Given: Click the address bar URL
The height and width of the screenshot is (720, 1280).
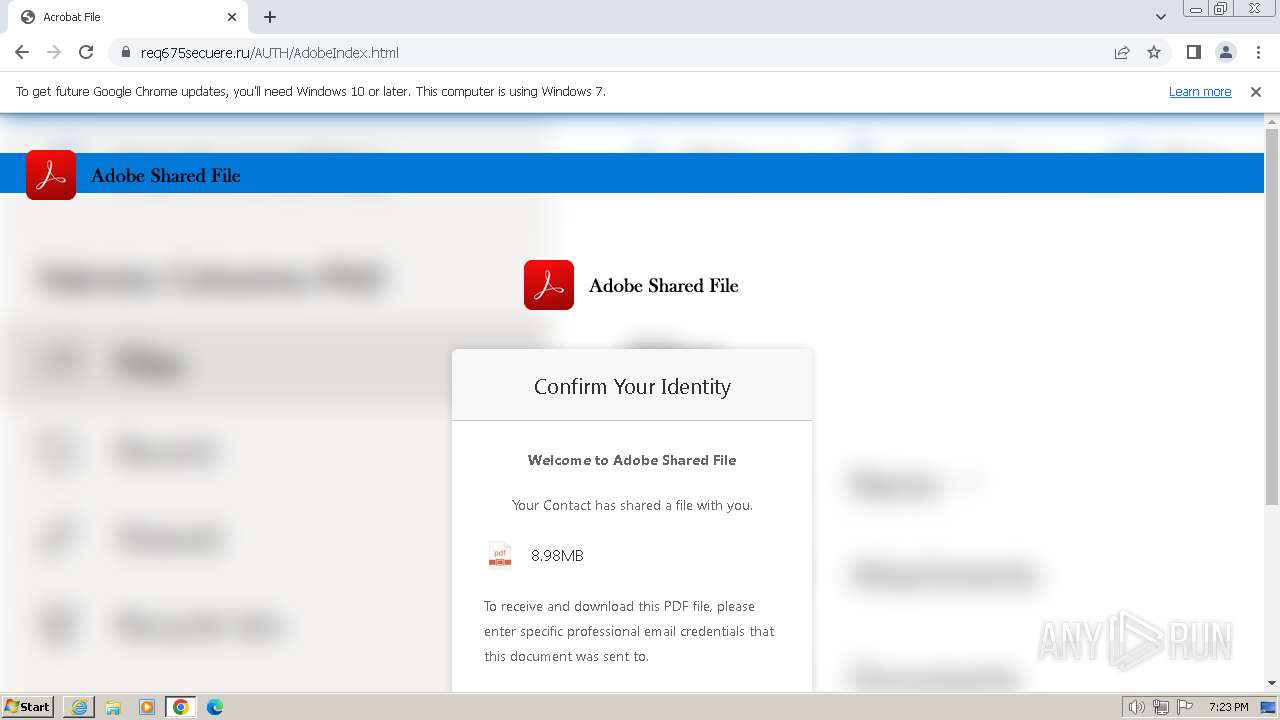Looking at the screenshot, I should click(x=270, y=53).
